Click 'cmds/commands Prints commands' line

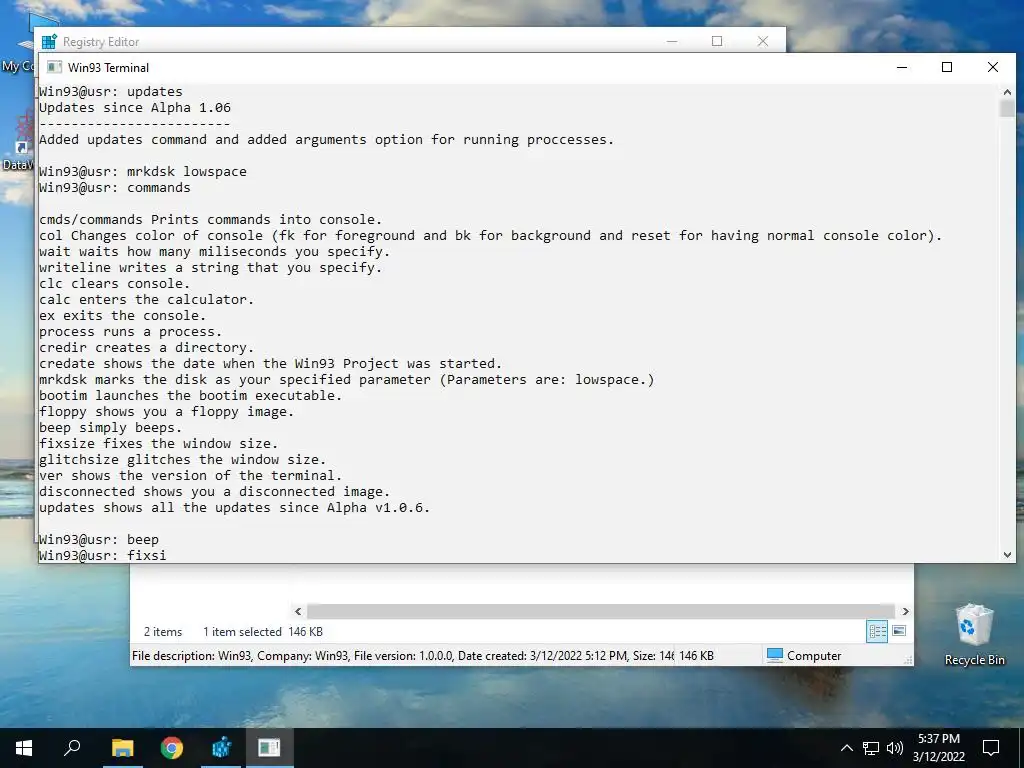[210, 219]
